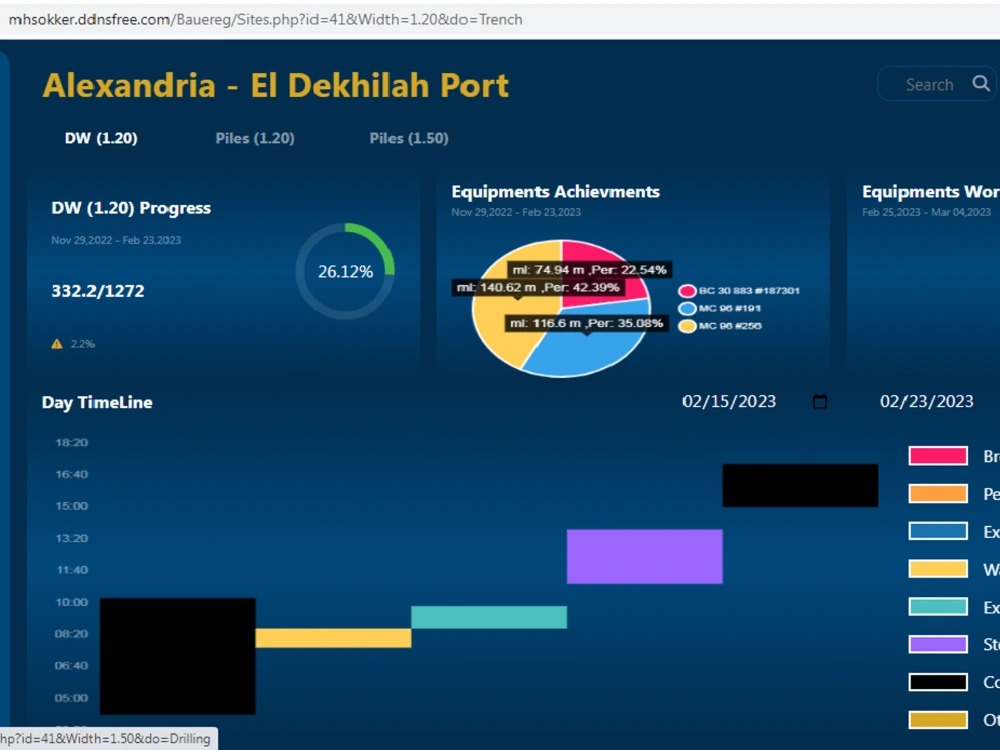Switch to the Piles (1.50) tab
Image resolution: width=1000 pixels, height=750 pixels.
(408, 138)
